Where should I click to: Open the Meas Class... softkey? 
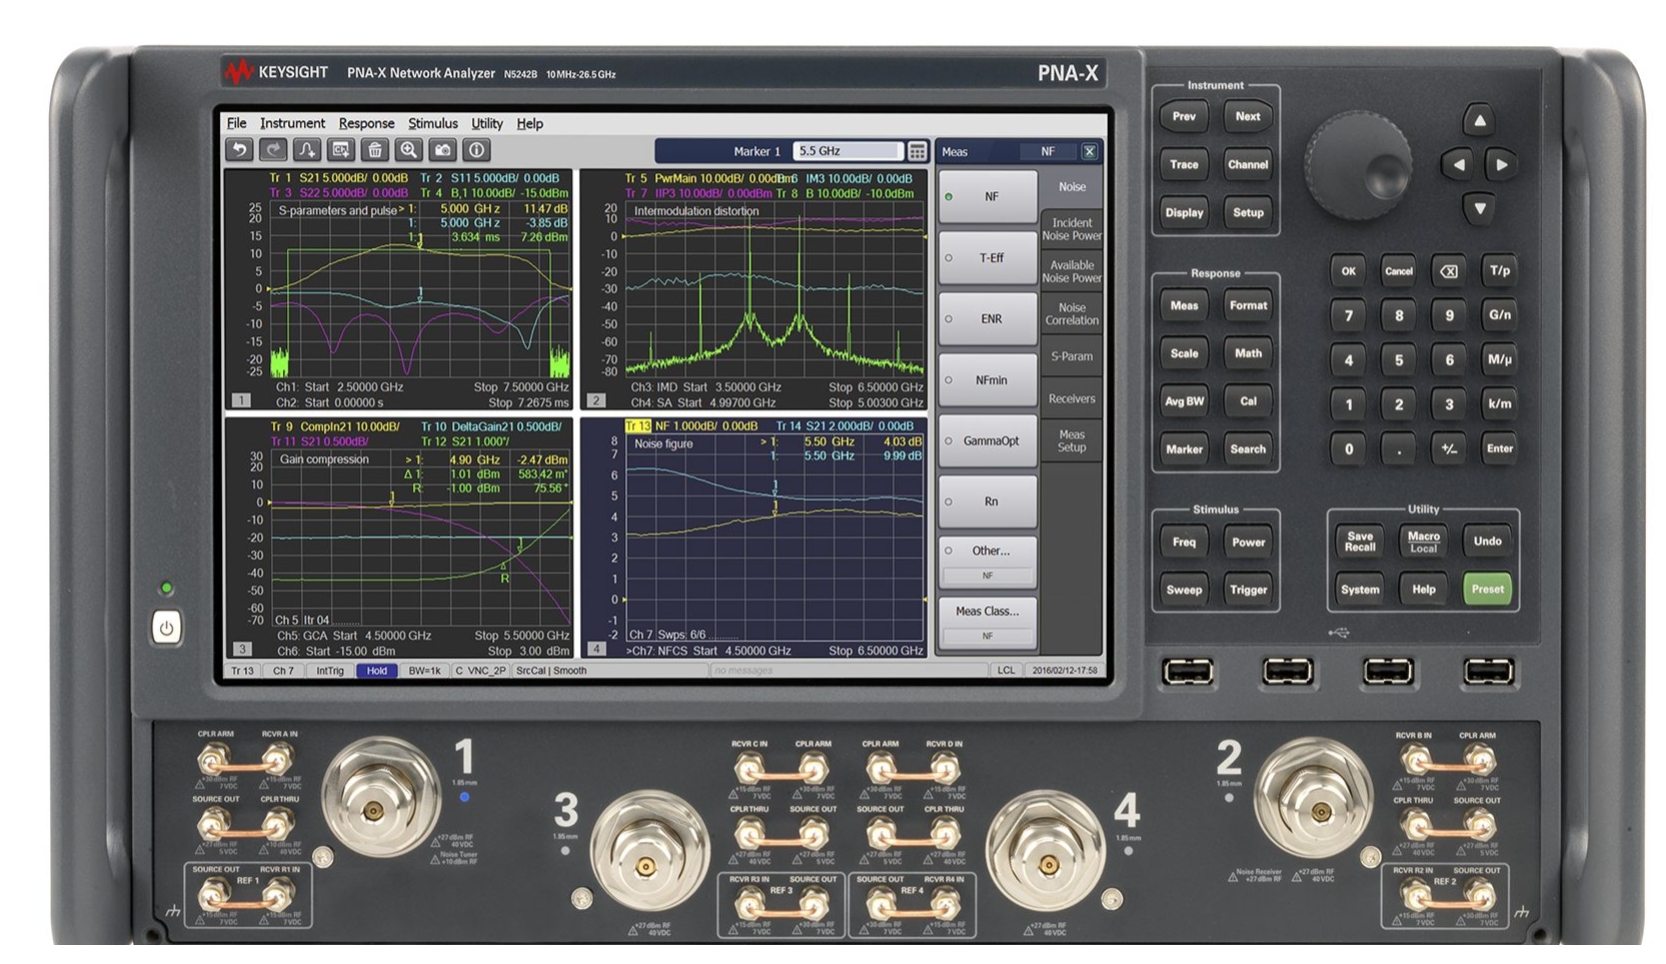[x=987, y=622]
